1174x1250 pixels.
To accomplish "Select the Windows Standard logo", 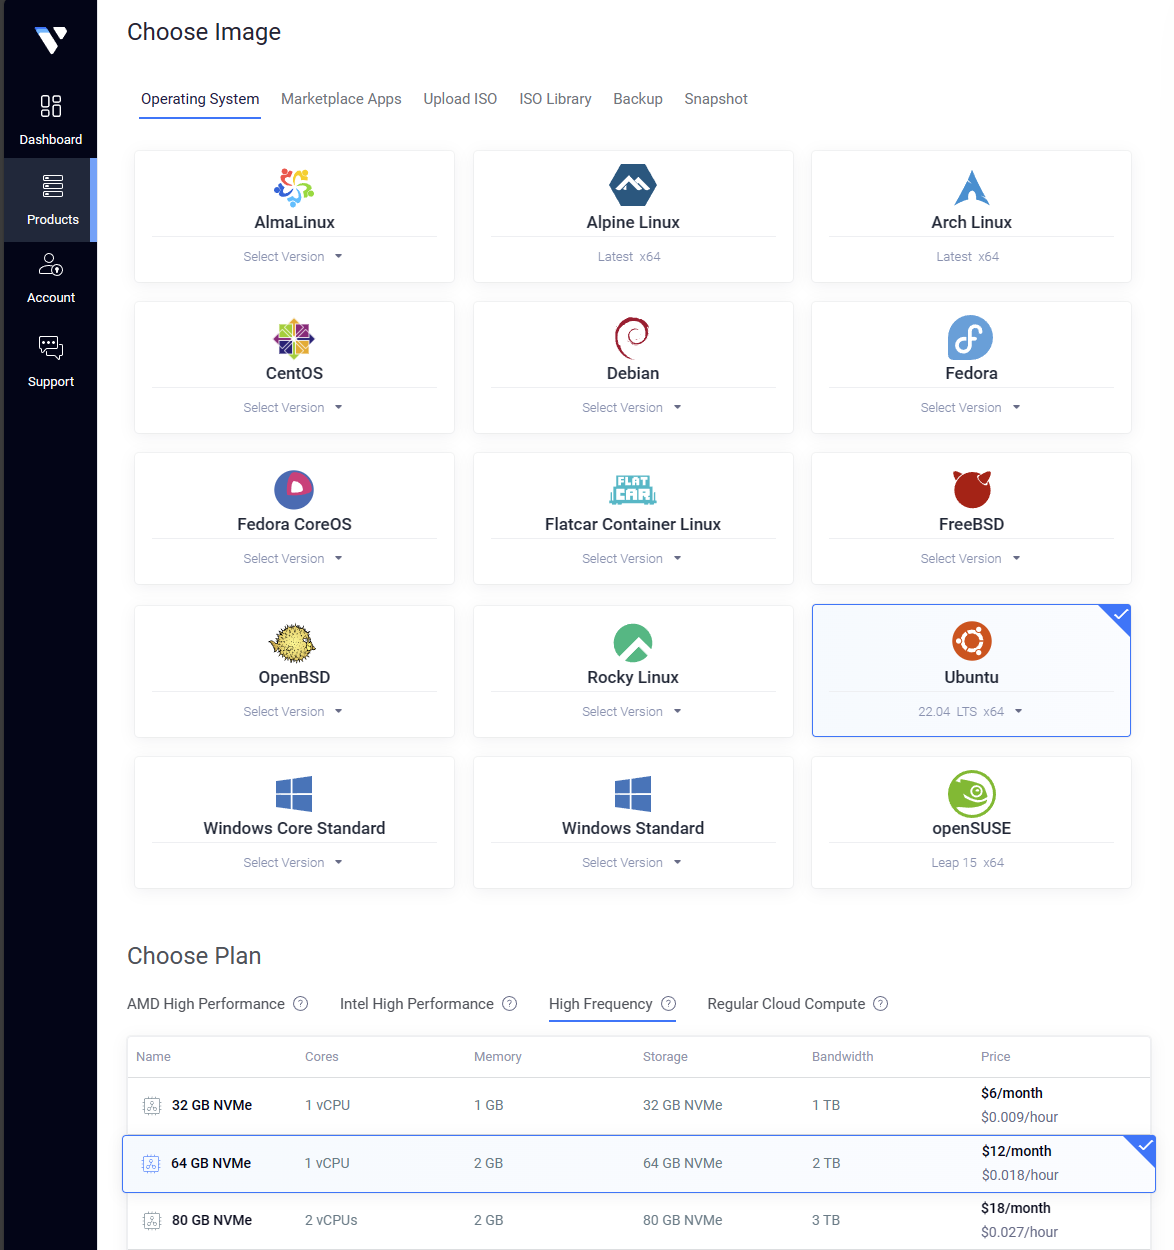I will click(x=633, y=794).
